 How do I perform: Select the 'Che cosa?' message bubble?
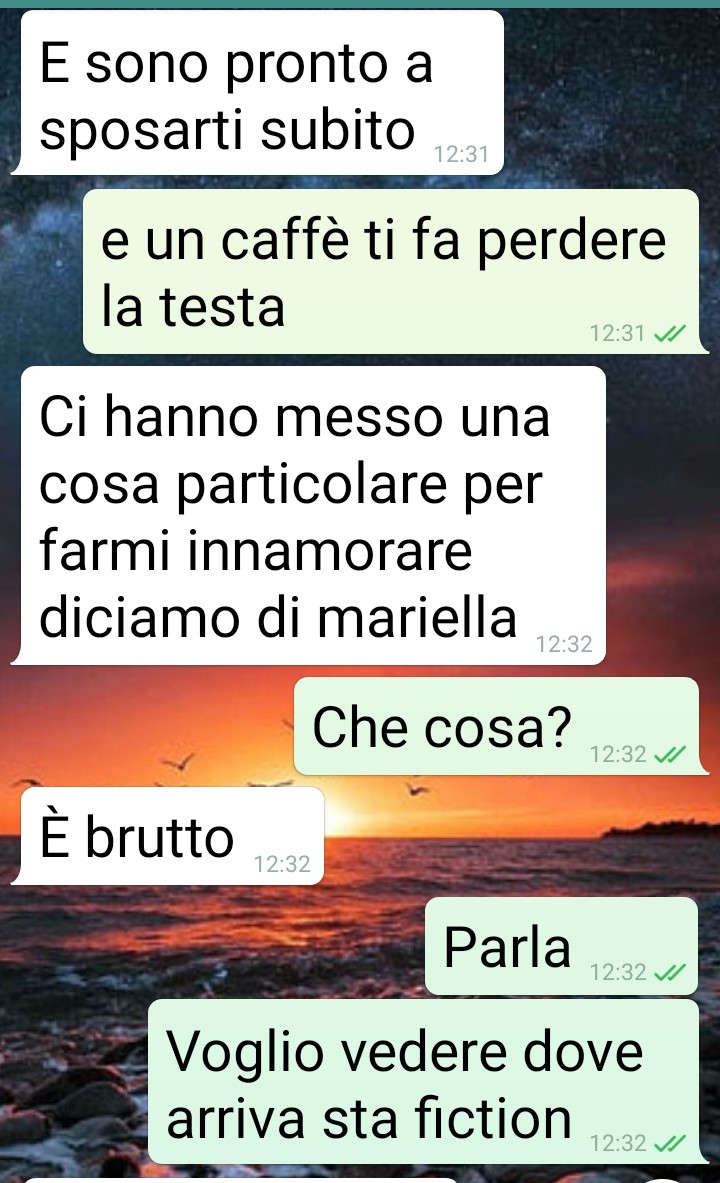[x=500, y=726]
